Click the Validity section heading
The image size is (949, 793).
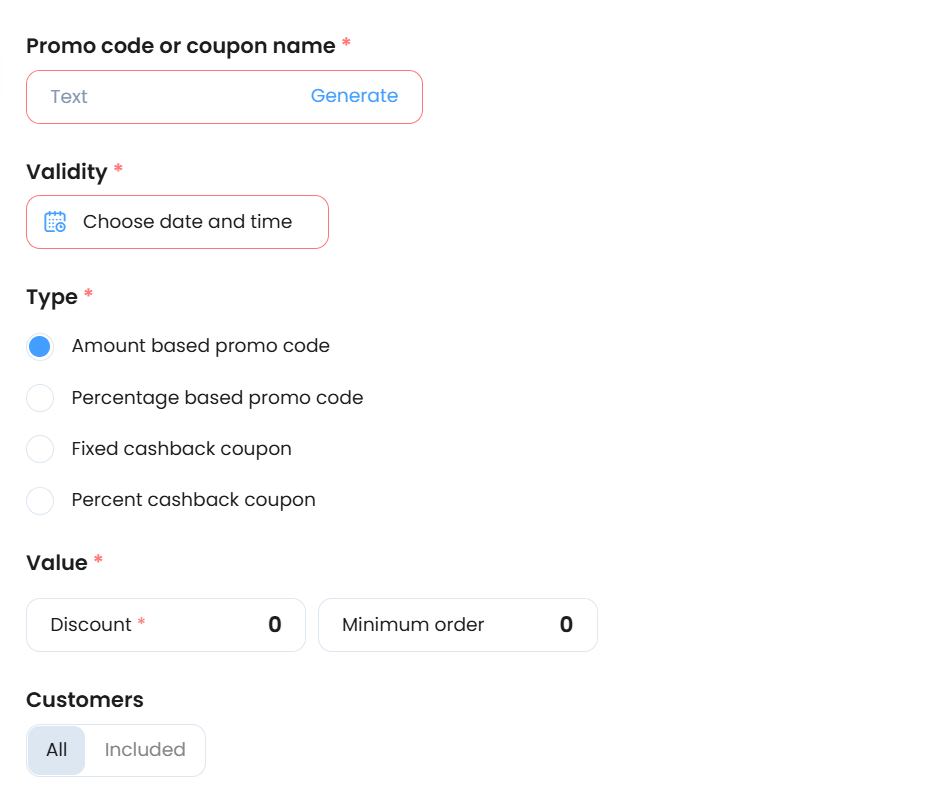67,172
